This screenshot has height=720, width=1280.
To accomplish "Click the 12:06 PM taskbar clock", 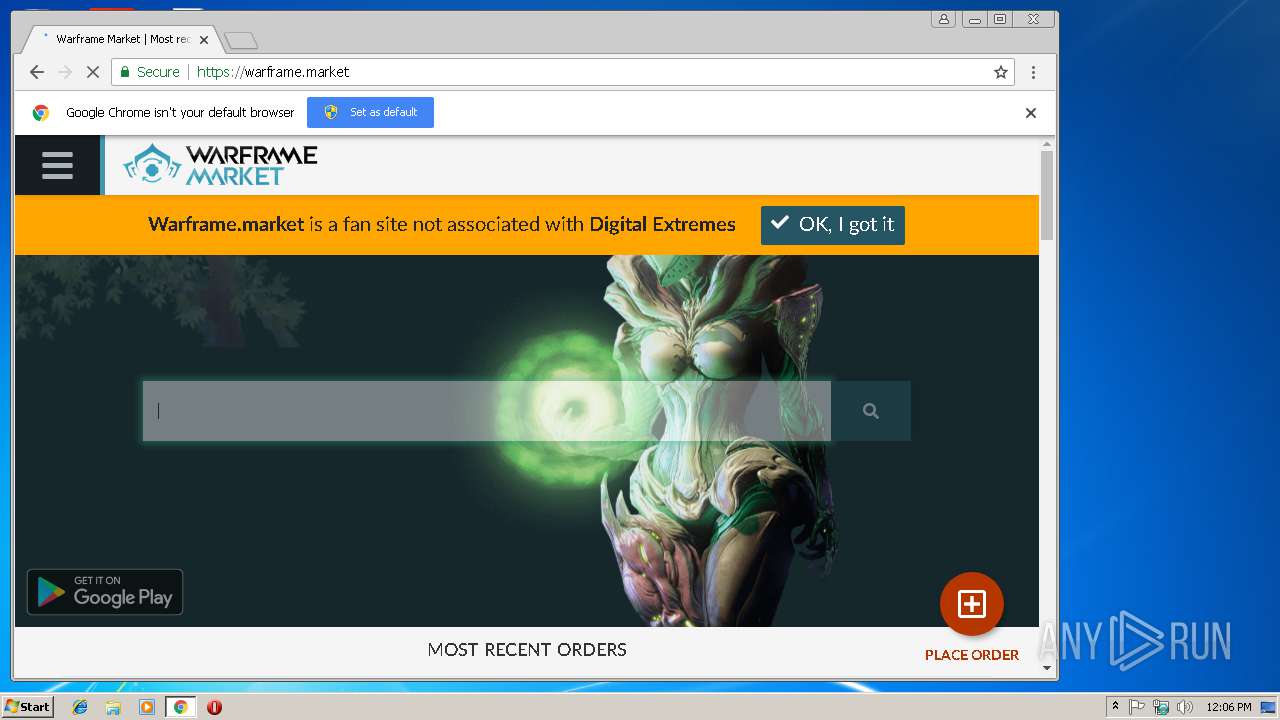I will click(1228, 707).
